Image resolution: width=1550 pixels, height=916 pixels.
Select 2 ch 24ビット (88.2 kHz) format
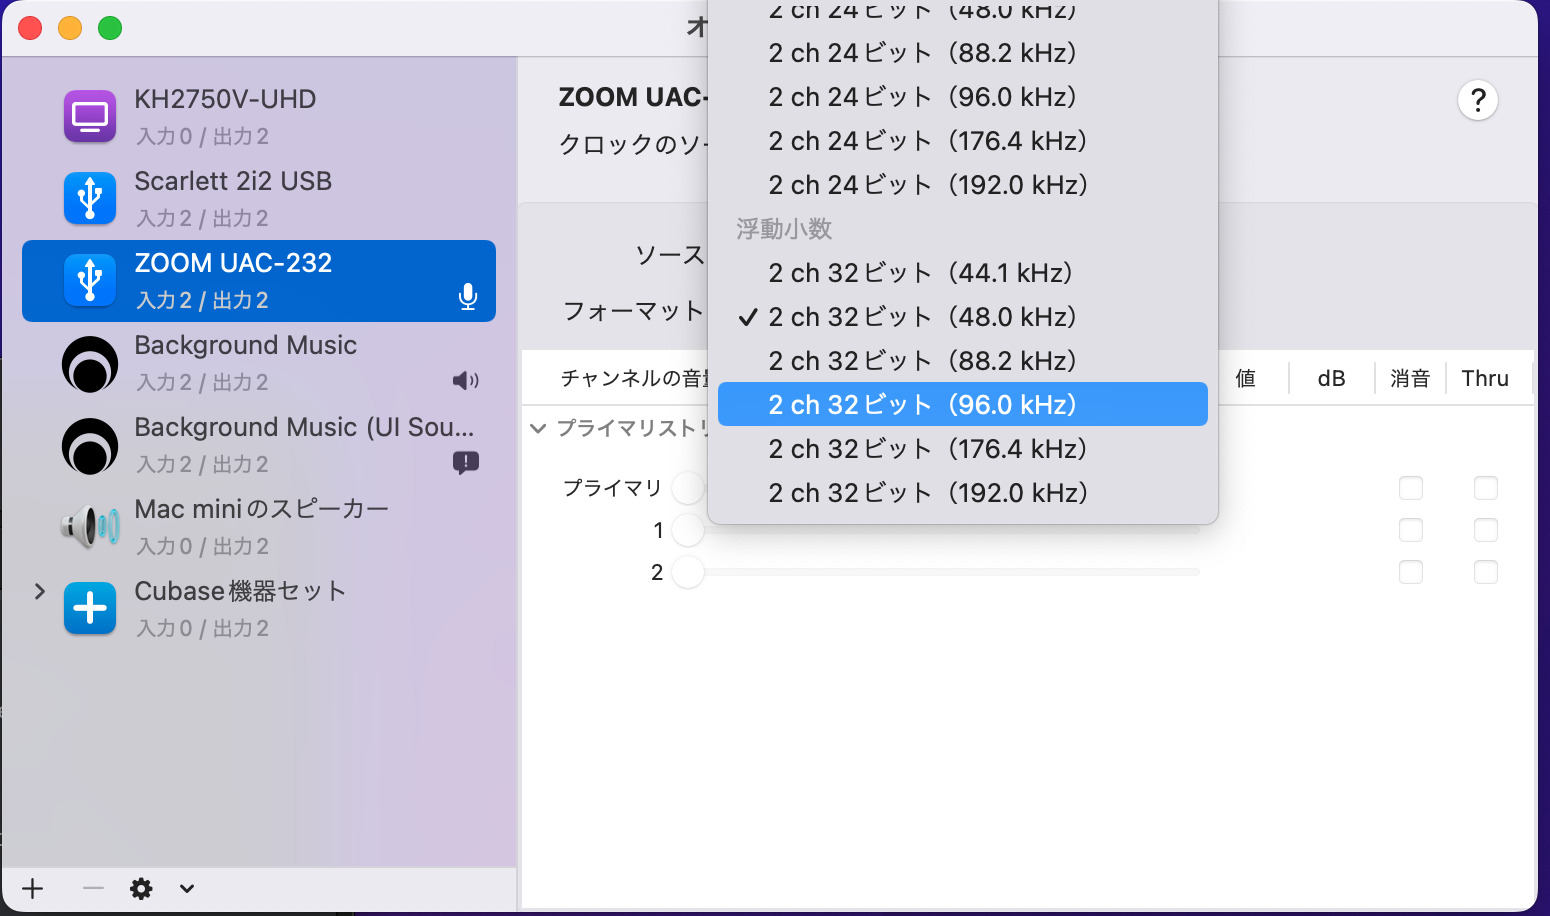click(963, 53)
